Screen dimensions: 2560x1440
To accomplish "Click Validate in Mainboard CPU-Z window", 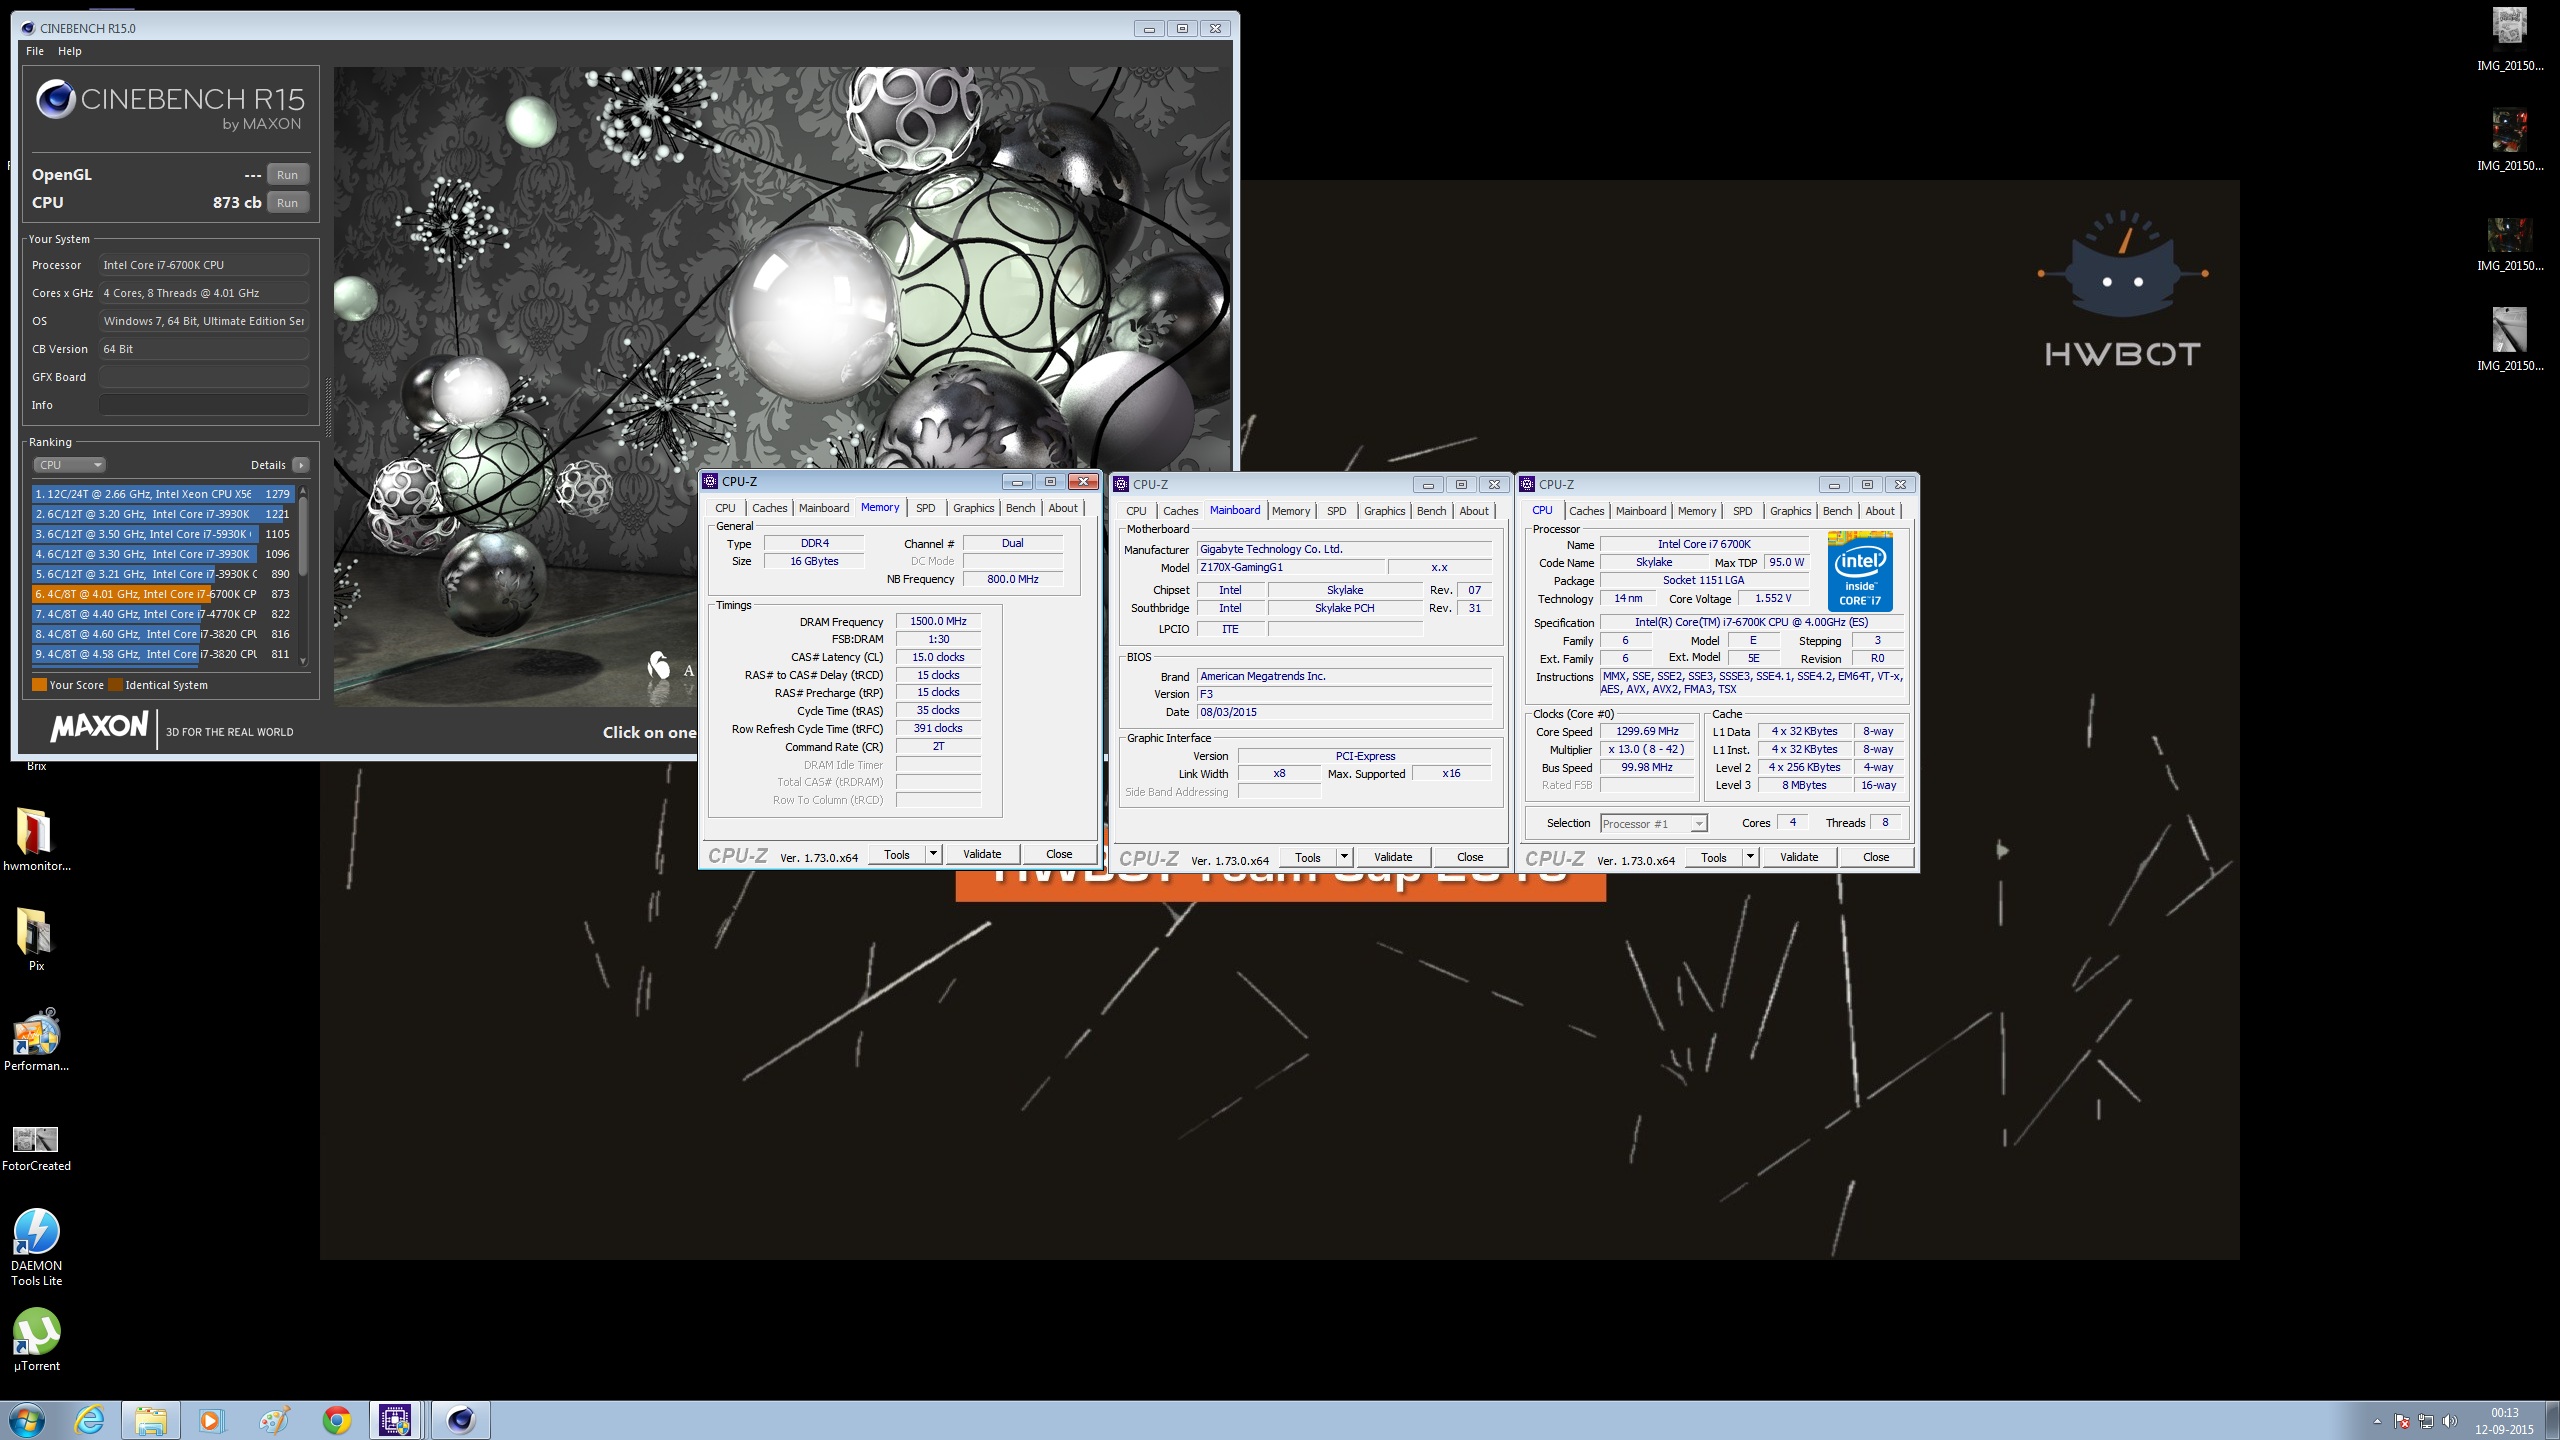I will coord(1393,857).
